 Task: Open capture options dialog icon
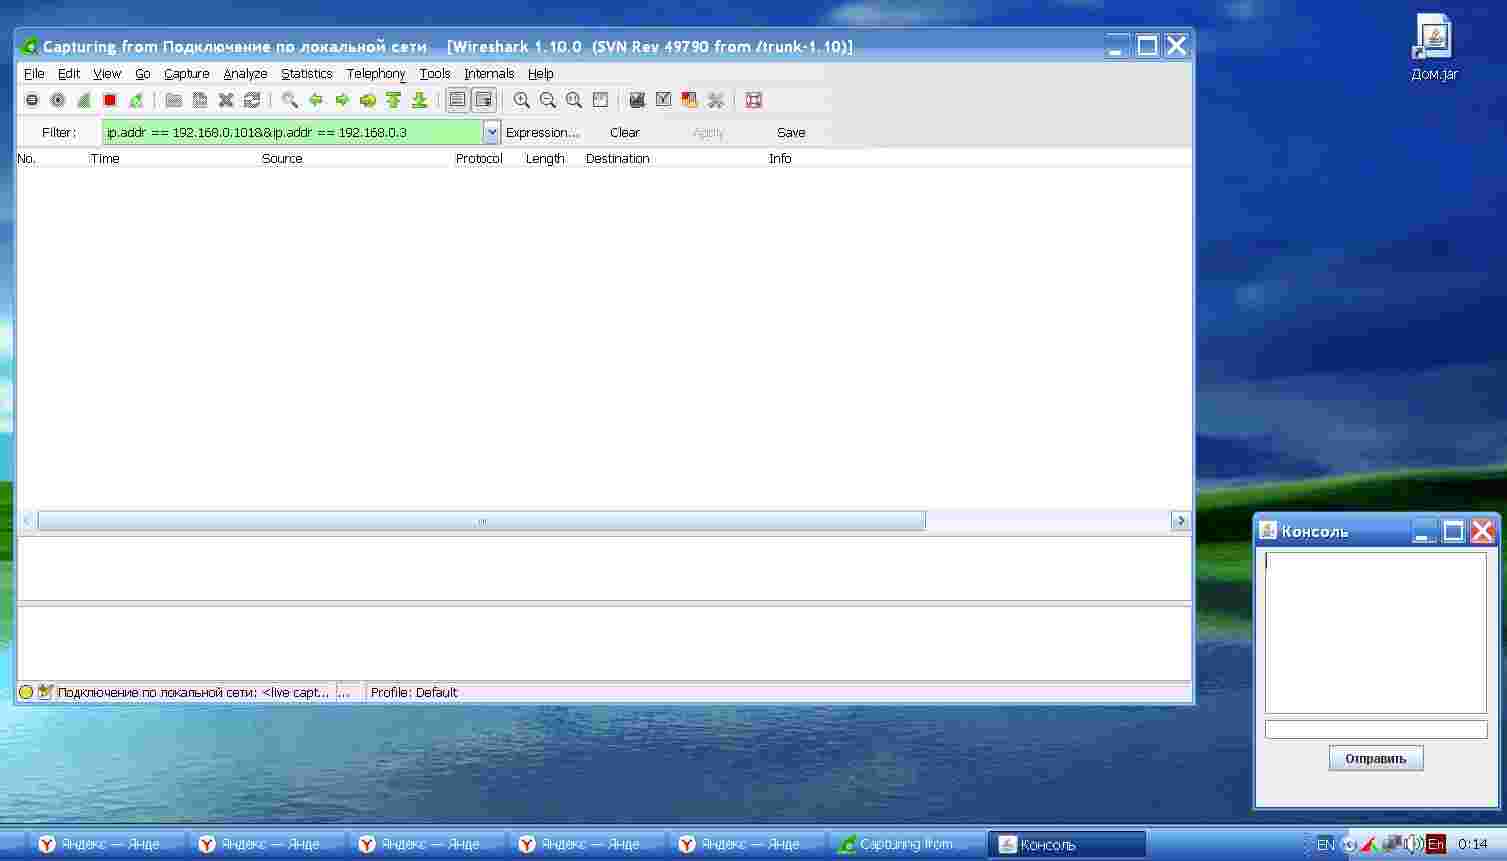pyautogui.click(x=58, y=100)
